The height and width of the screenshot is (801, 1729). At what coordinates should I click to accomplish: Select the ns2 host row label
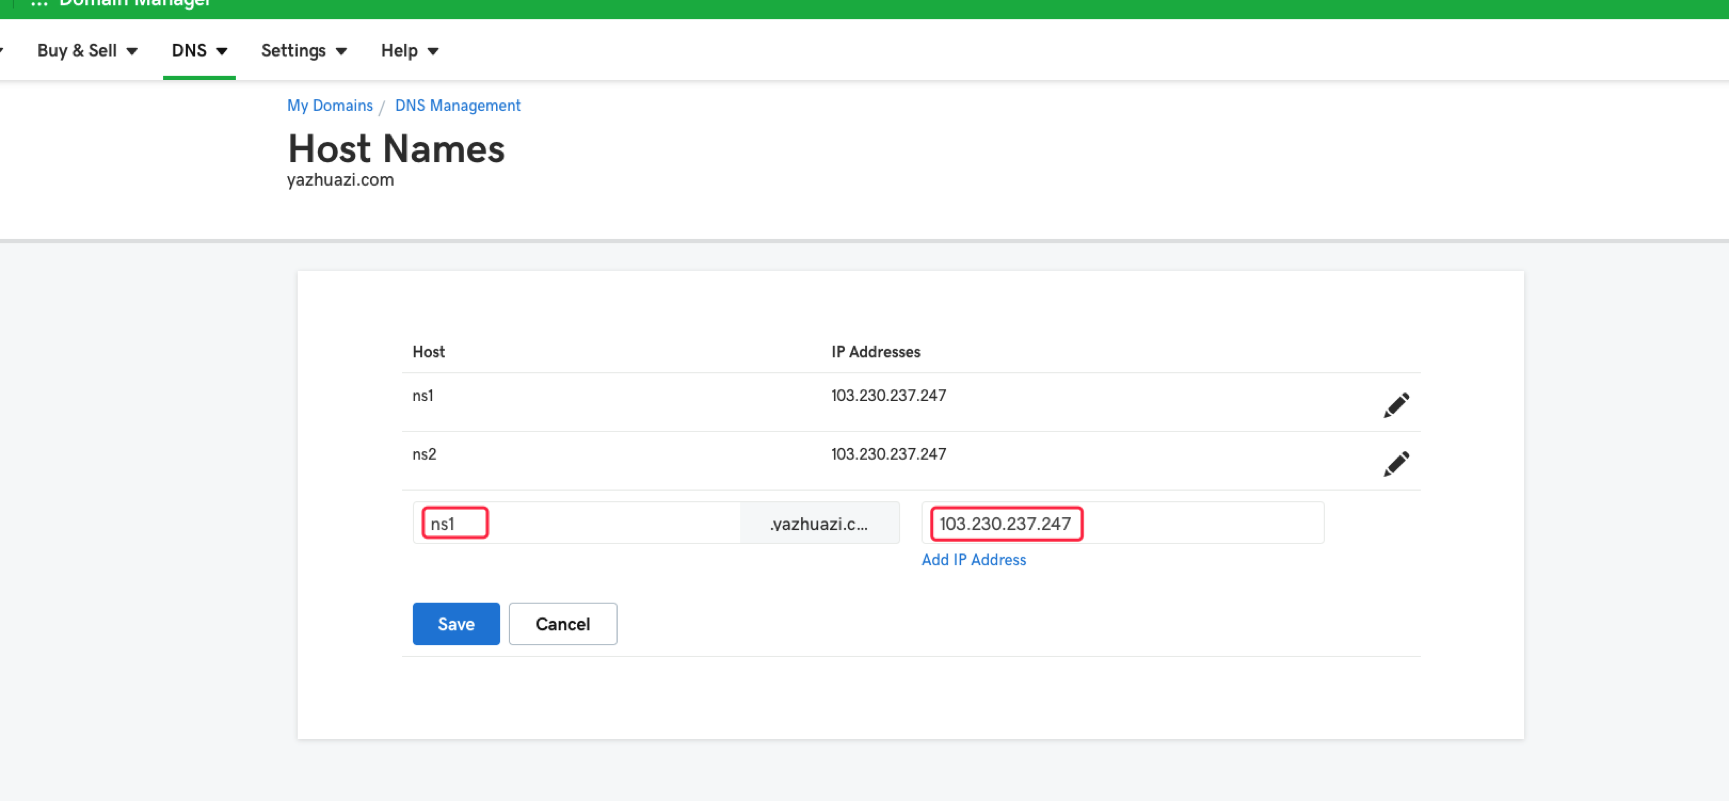424,455
